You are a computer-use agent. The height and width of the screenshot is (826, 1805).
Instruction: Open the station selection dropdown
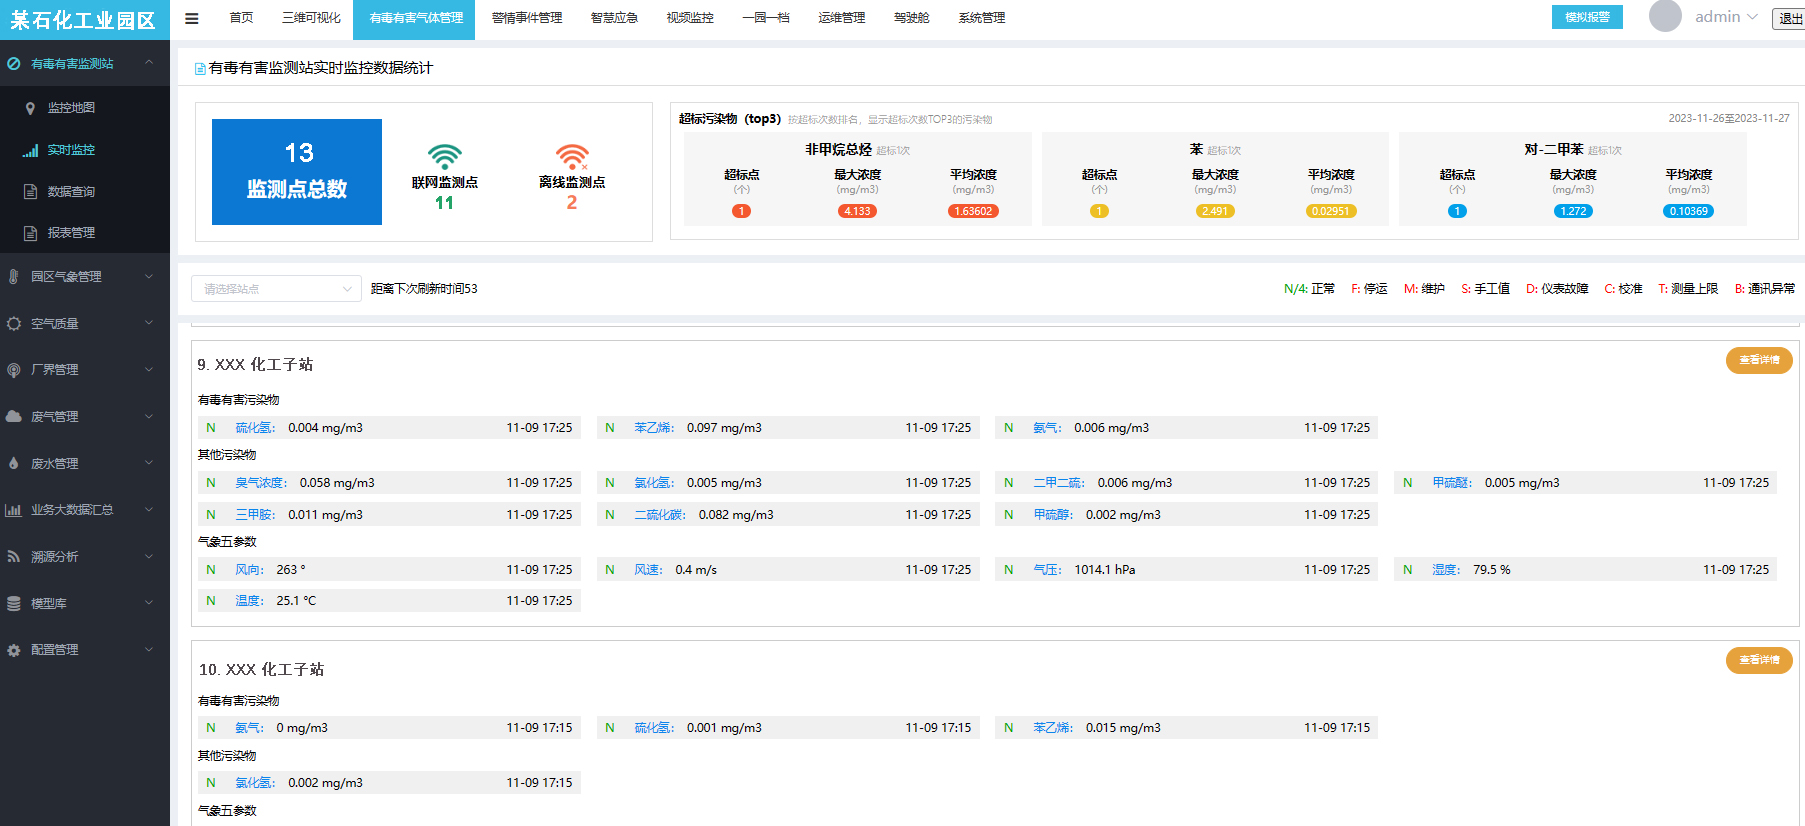coord(276,289)
